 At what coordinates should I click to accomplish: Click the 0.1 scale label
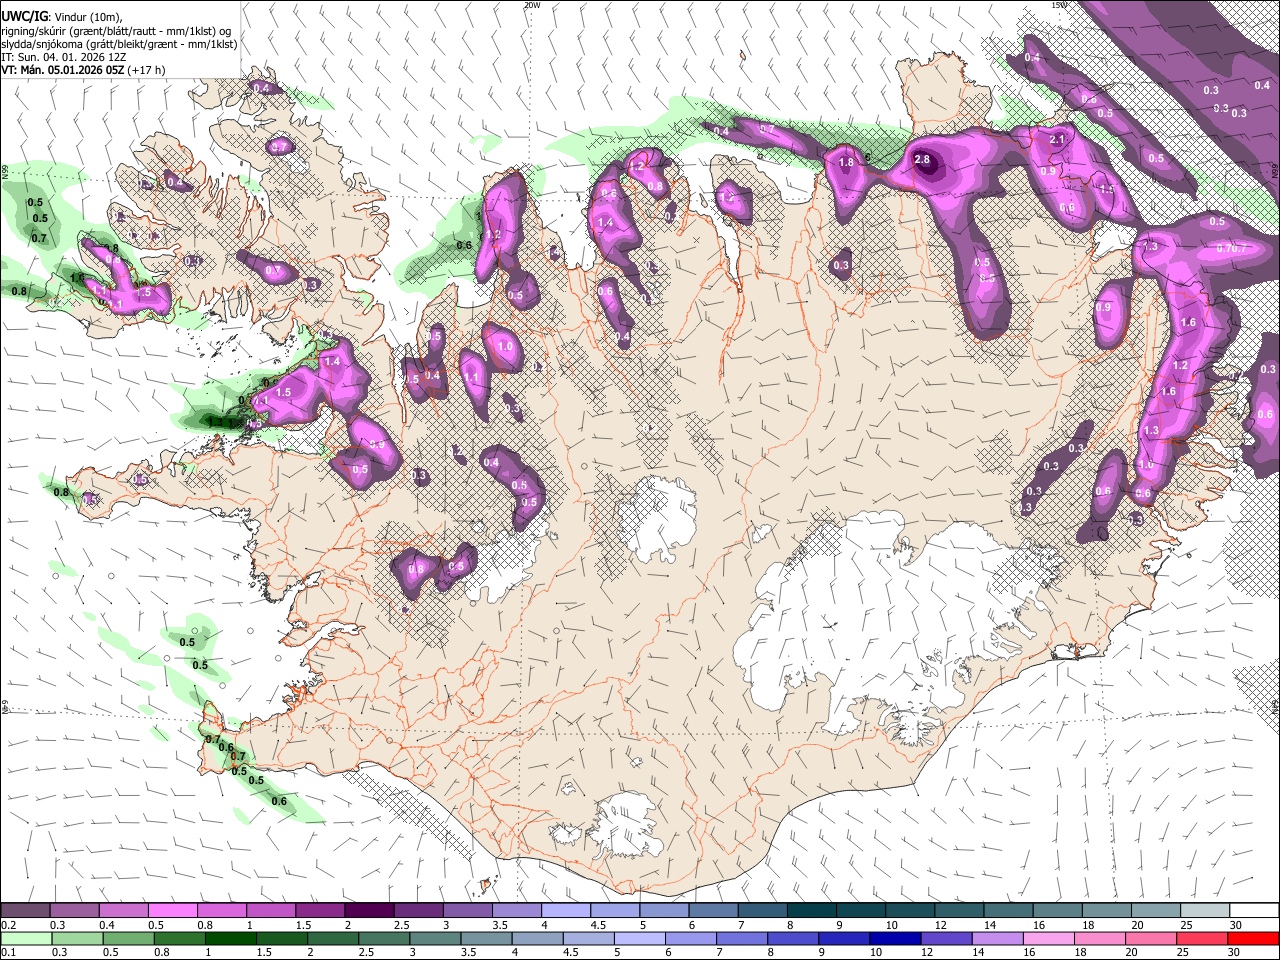(x=8, y=952)
